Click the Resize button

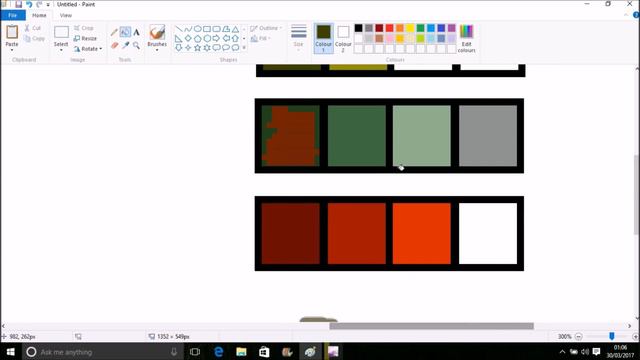[x=85, y=38]
